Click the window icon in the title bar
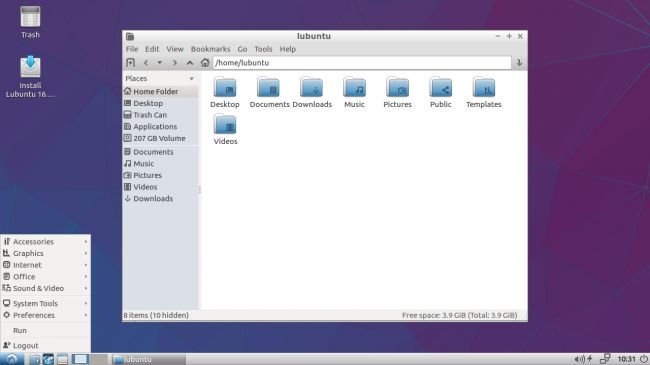This screenshot has width=650, height=365. pyautogui.click(x=130, y=36)
